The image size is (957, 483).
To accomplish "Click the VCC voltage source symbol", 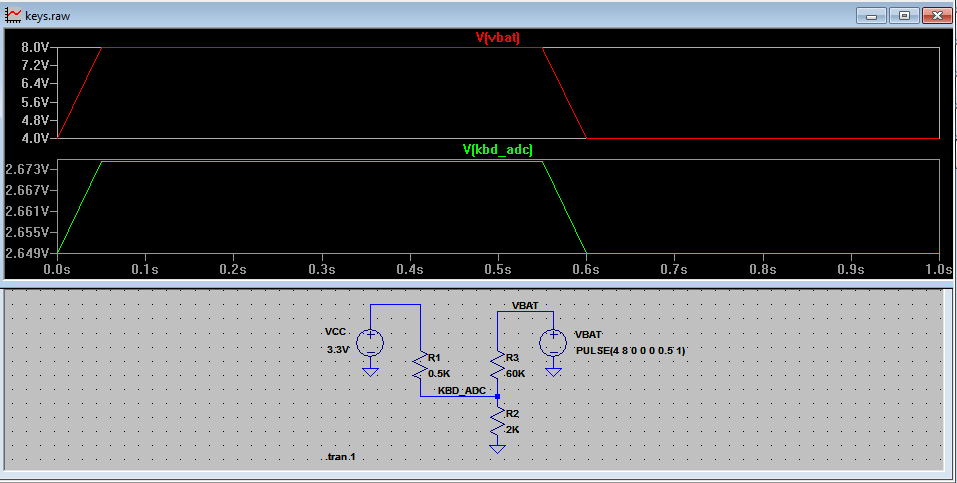I will click(370, 343).
